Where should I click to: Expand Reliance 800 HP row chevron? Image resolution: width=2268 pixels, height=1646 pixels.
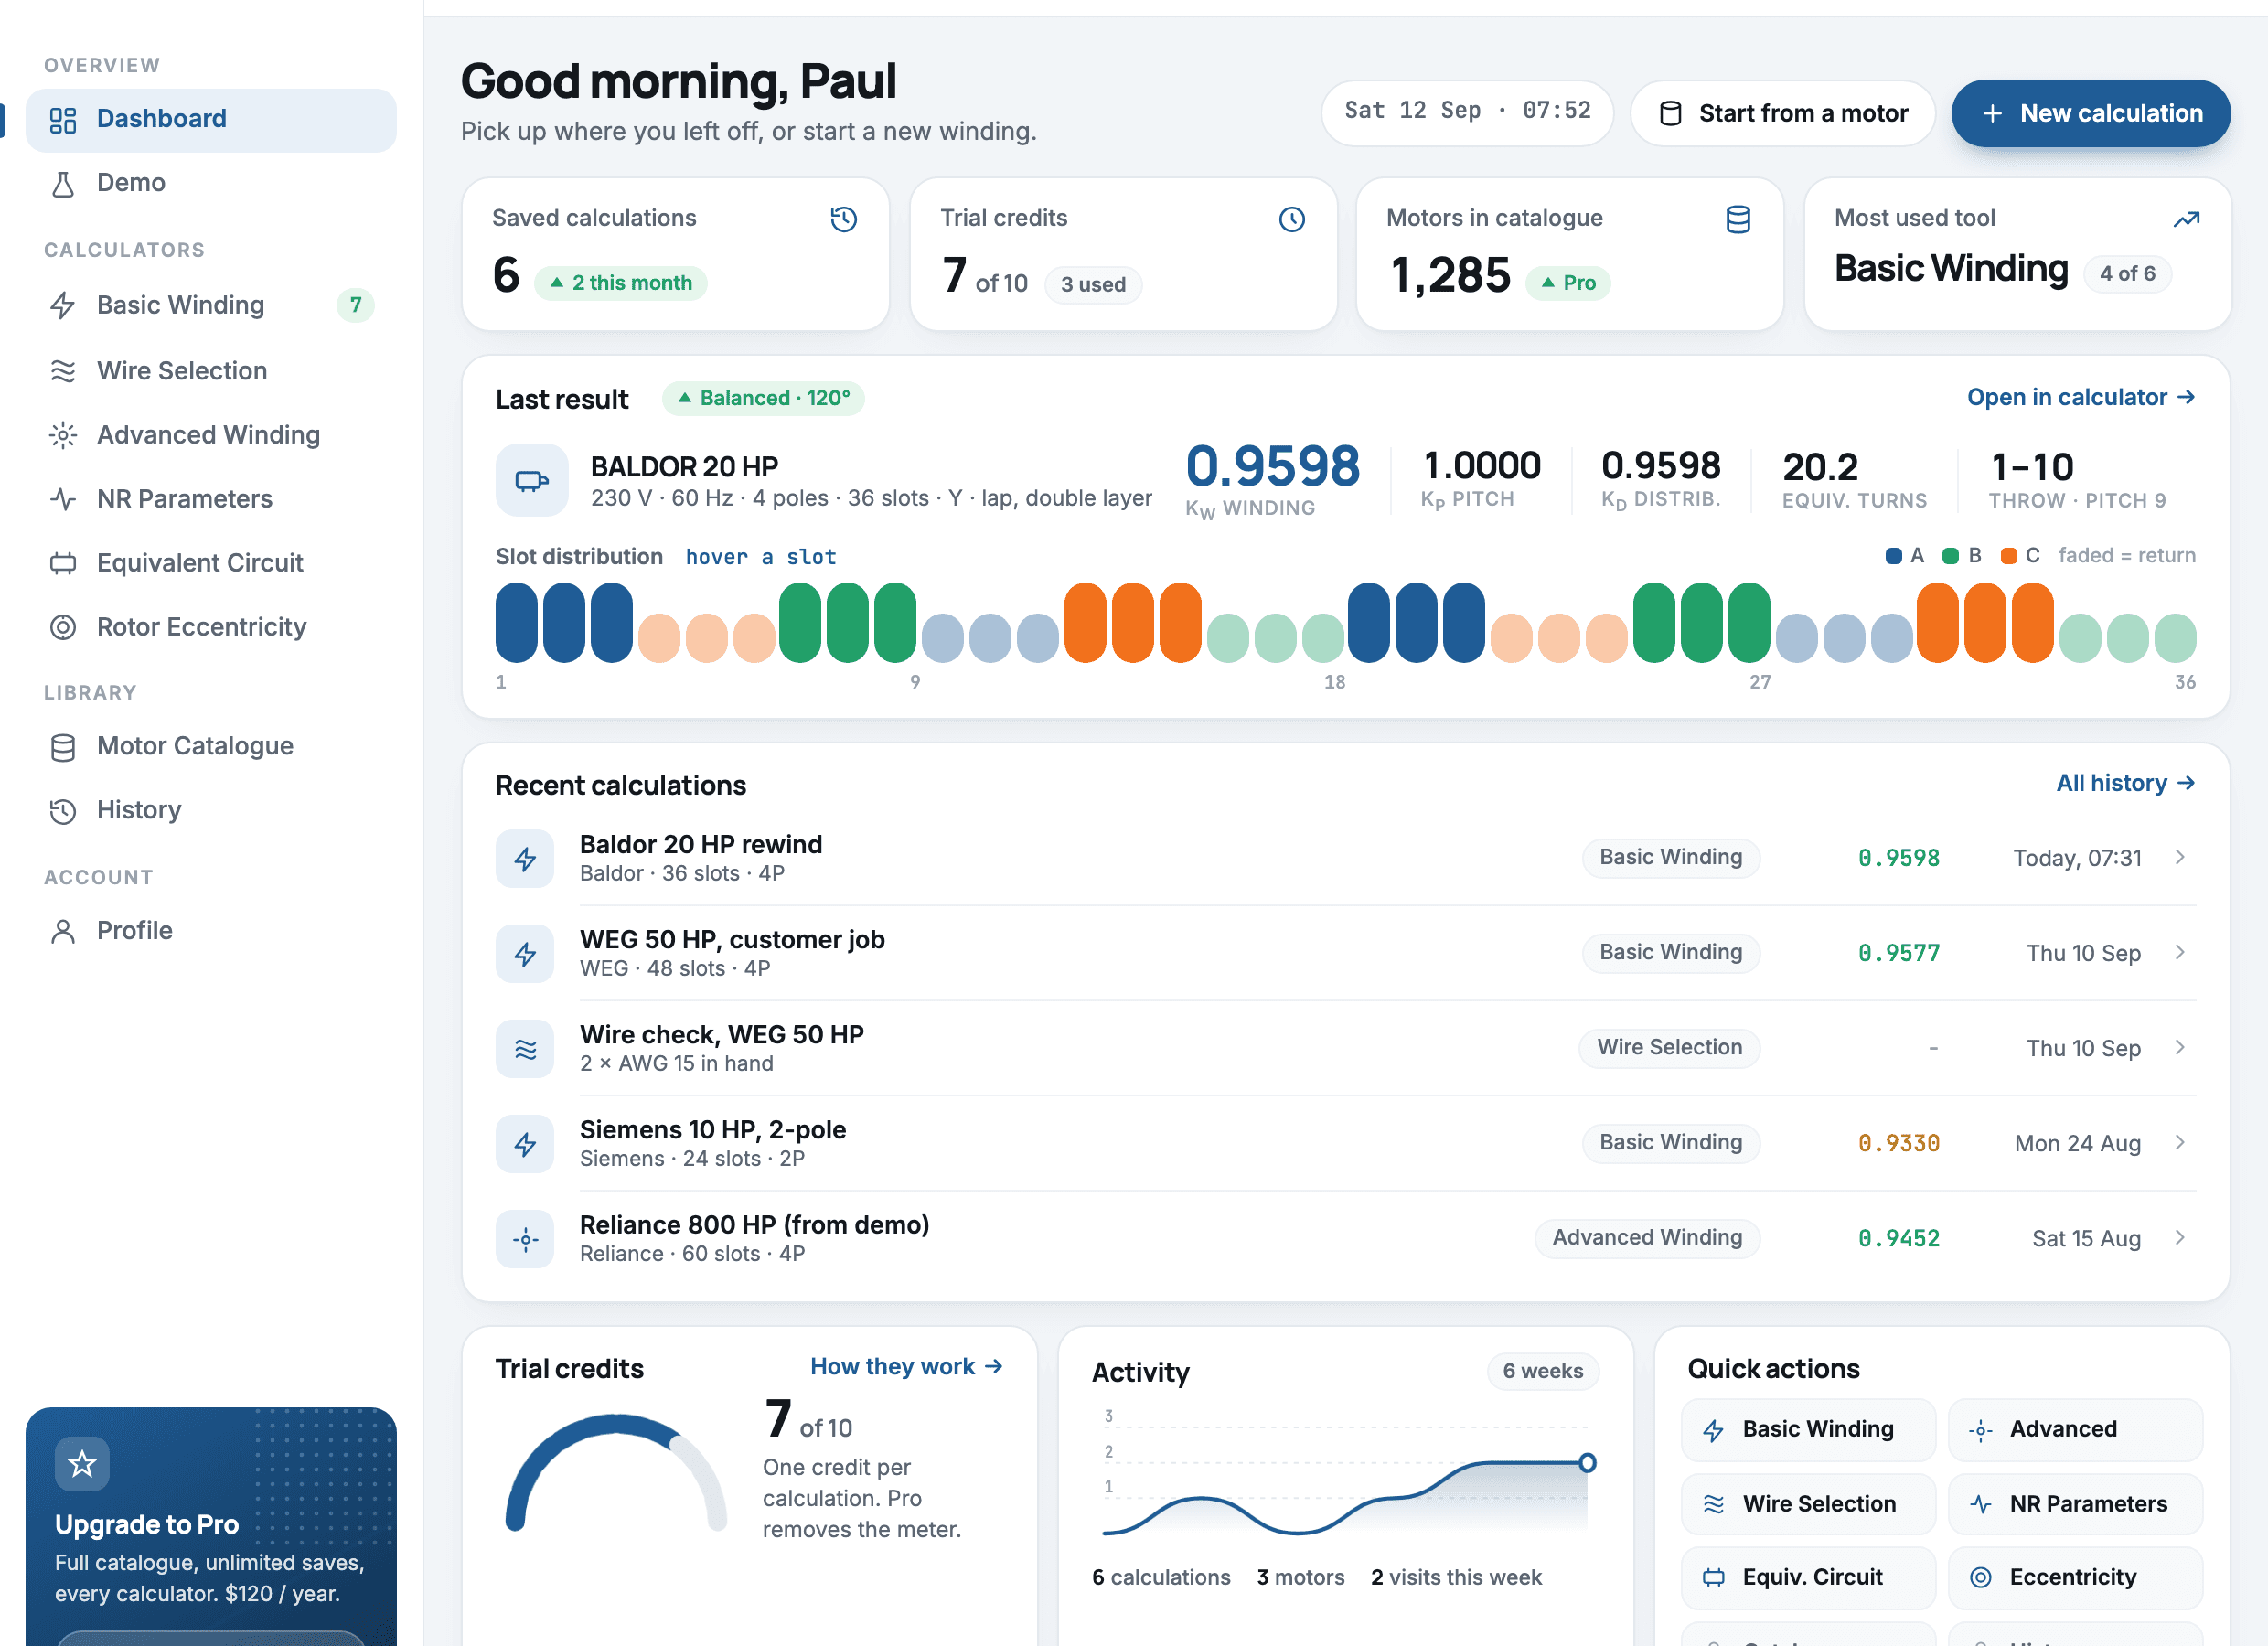click(2181, 1237)
